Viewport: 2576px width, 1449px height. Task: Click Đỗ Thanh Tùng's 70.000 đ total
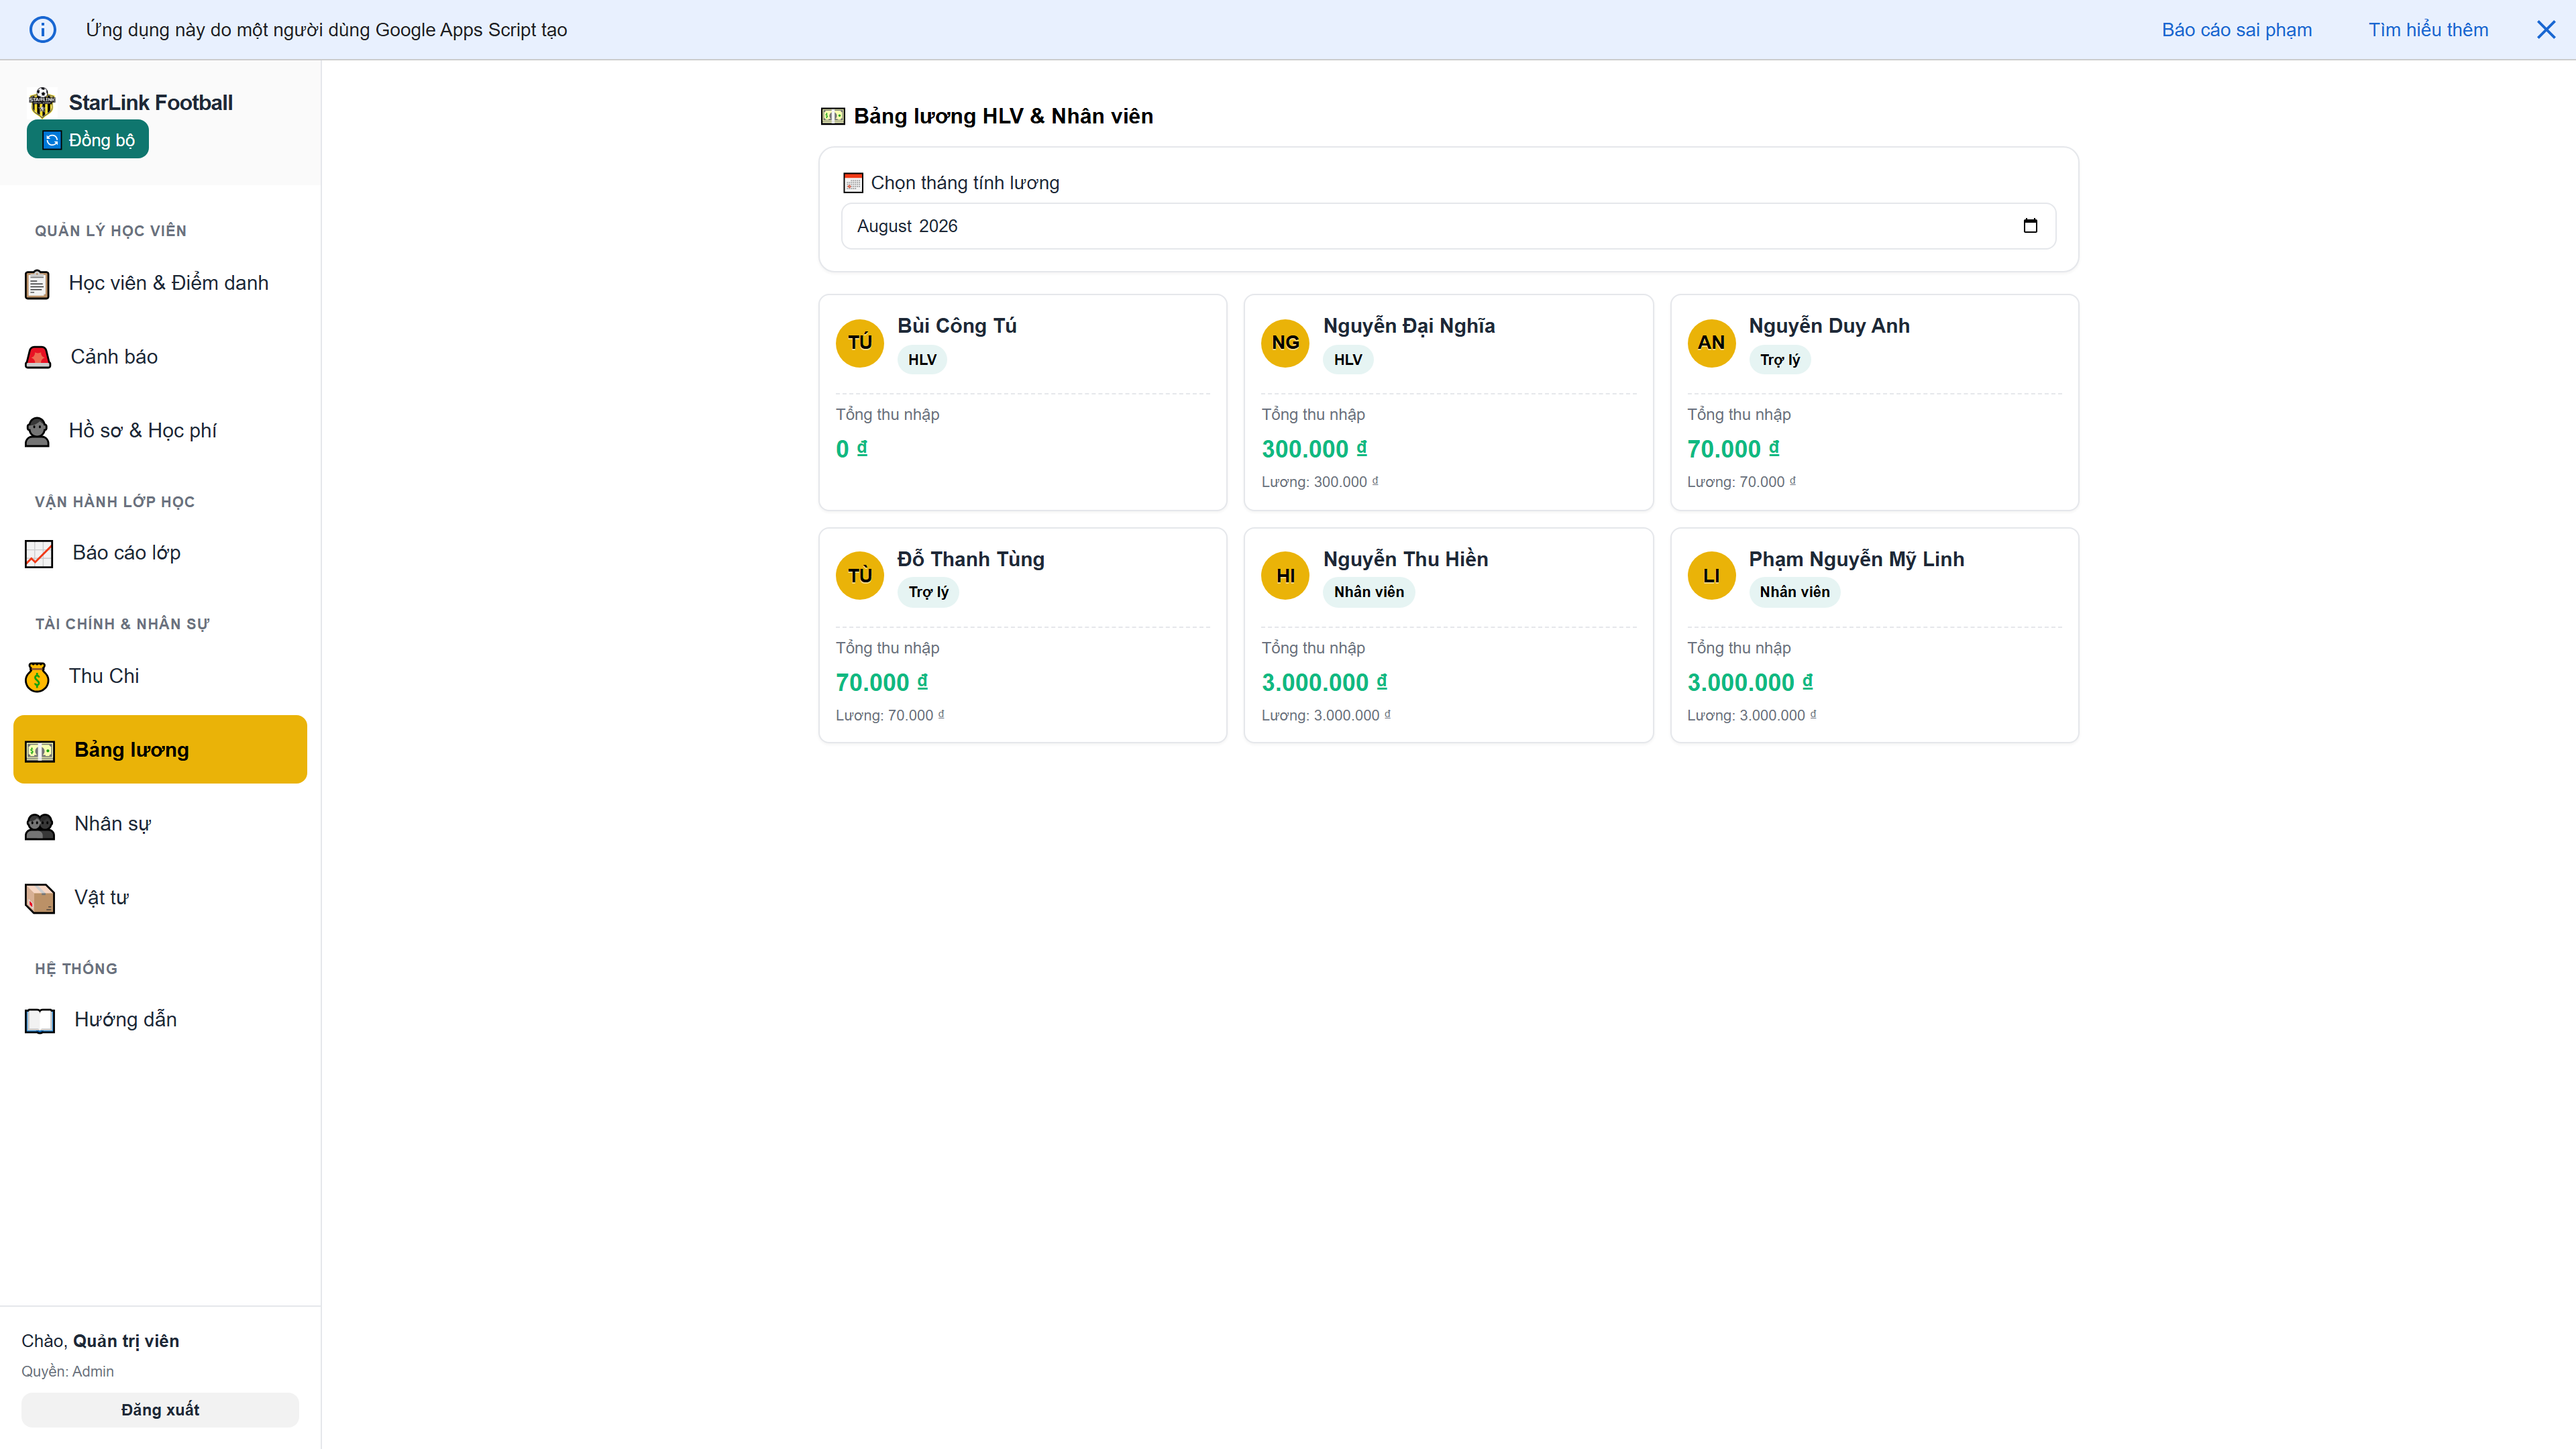click(x=882, y=682)
